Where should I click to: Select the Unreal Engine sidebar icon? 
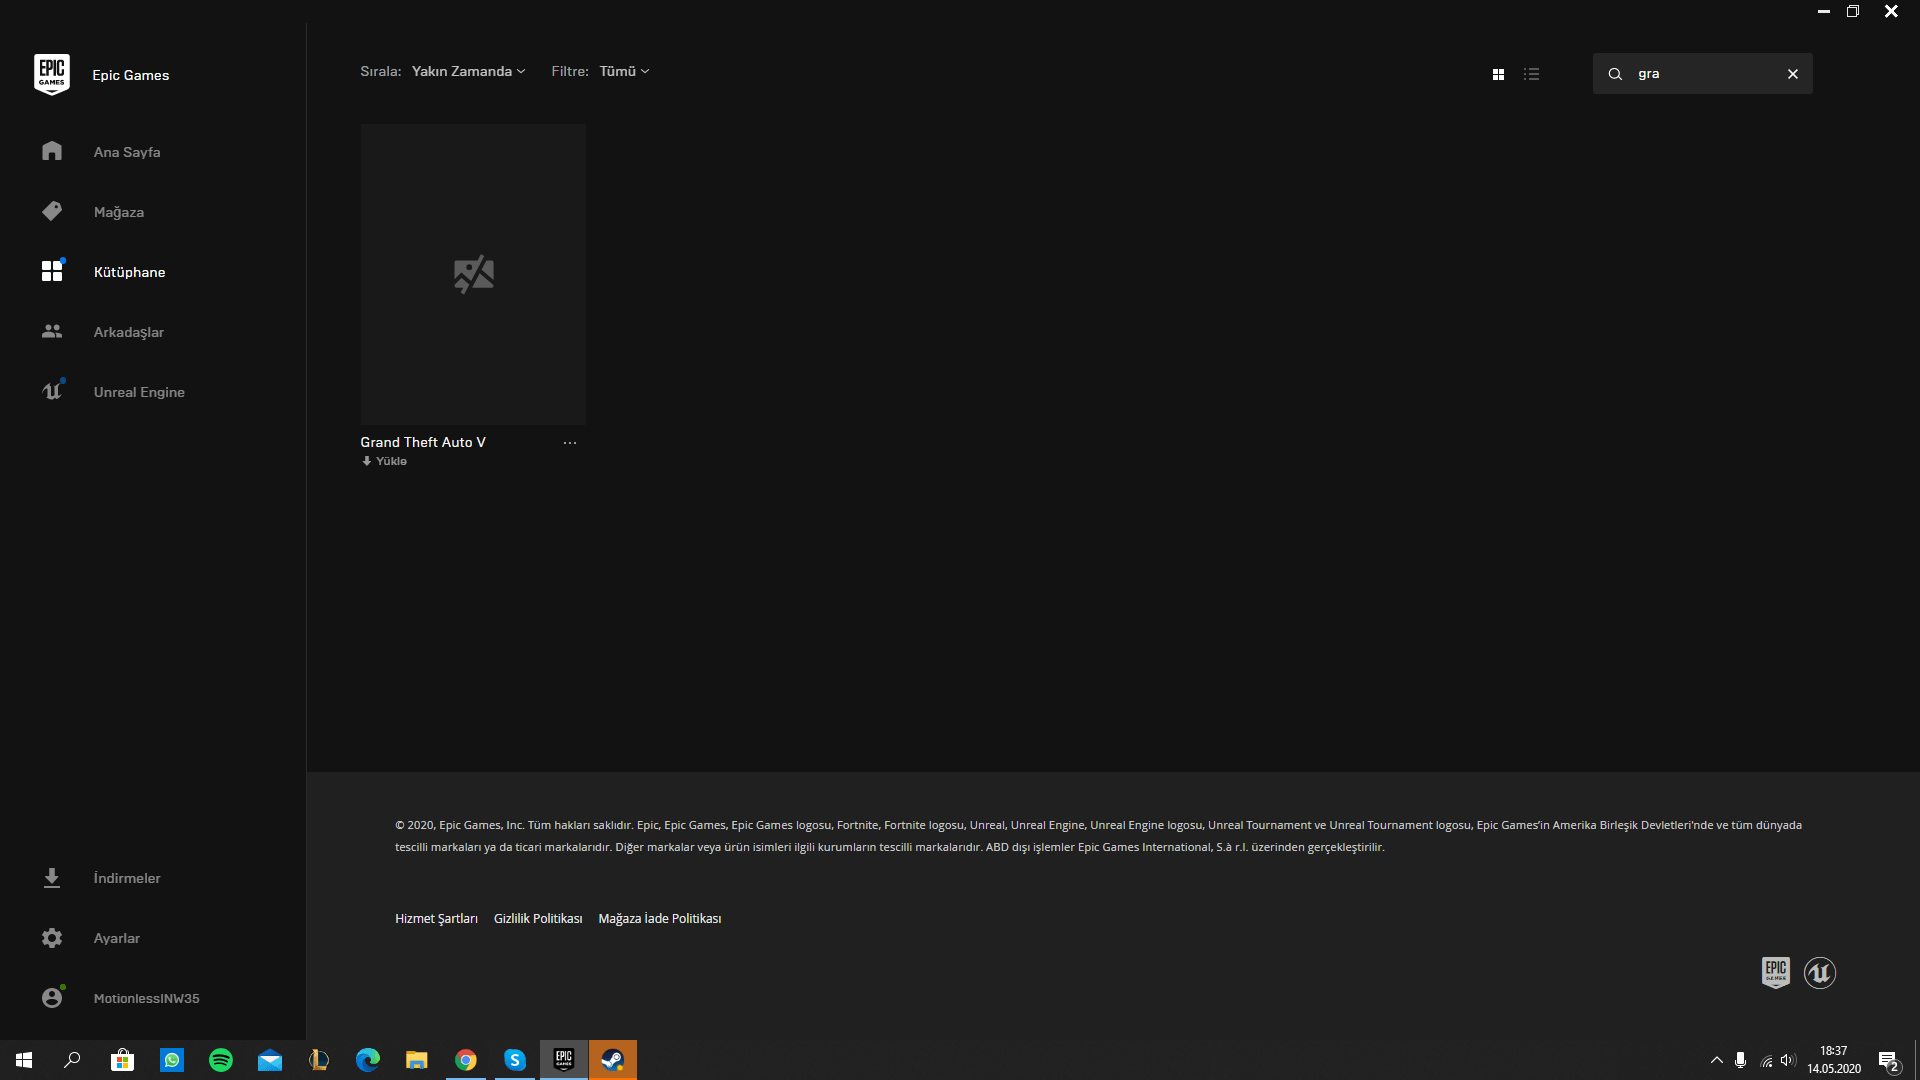click(52, 391)
